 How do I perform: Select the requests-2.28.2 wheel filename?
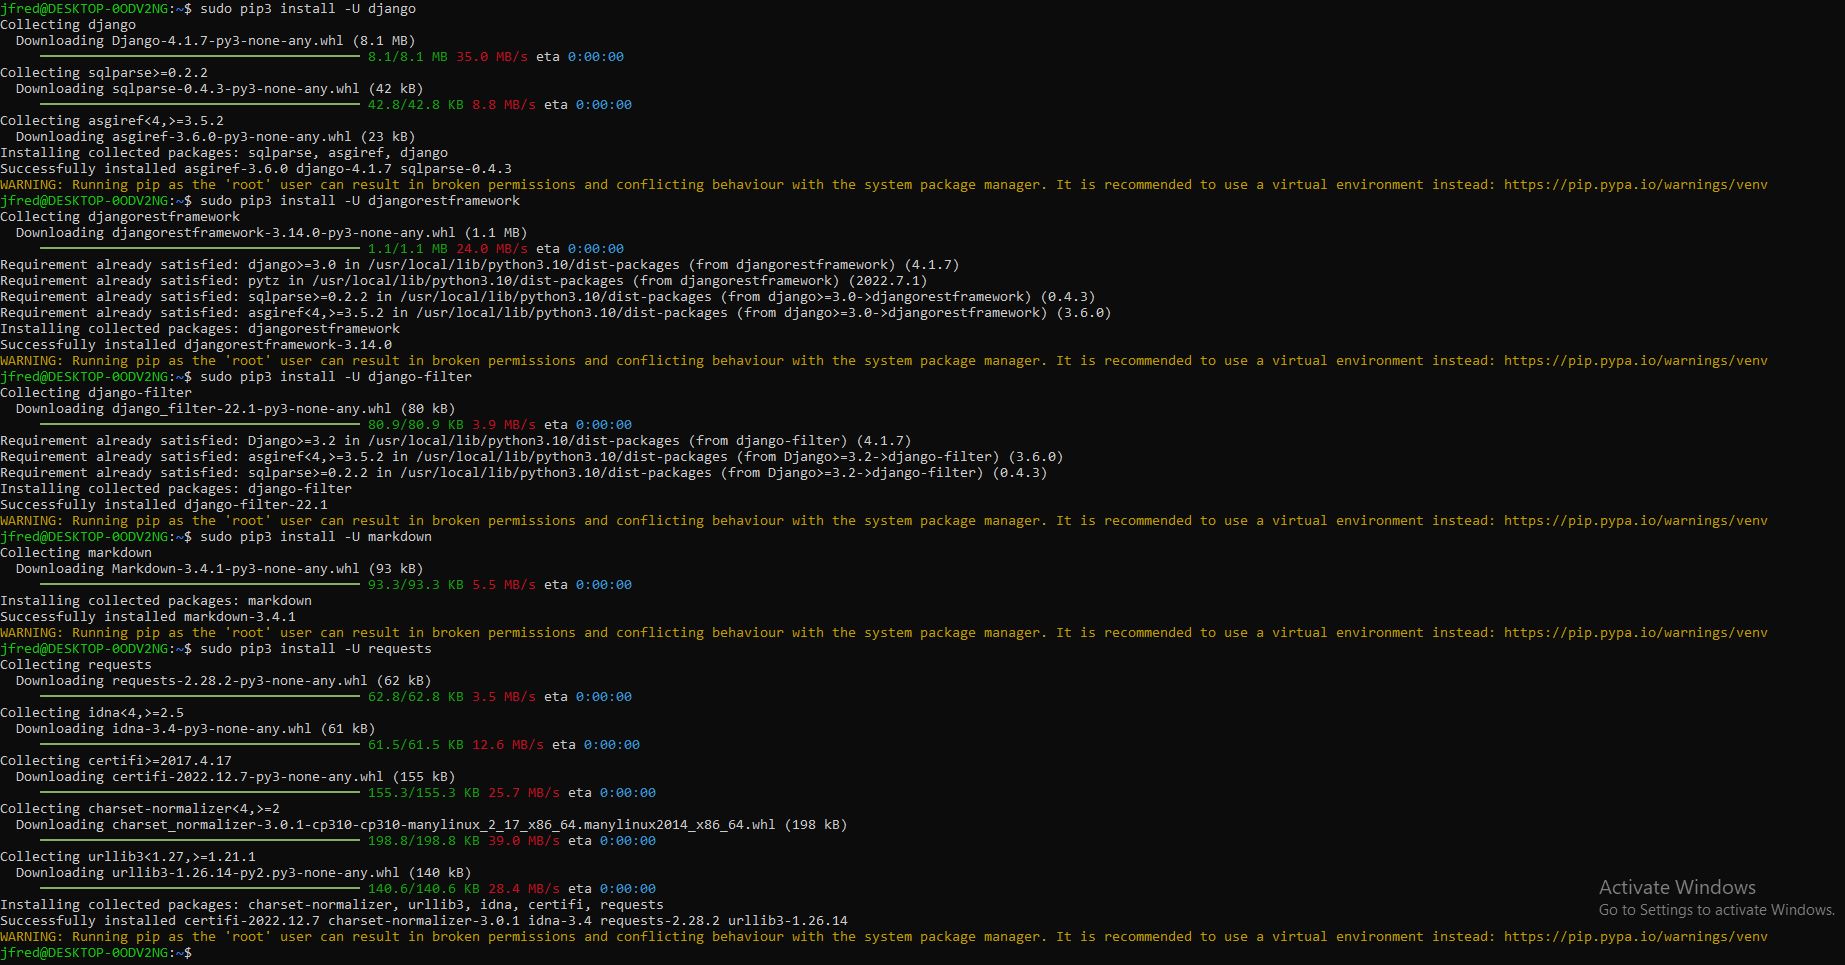[x=235, y=680]
